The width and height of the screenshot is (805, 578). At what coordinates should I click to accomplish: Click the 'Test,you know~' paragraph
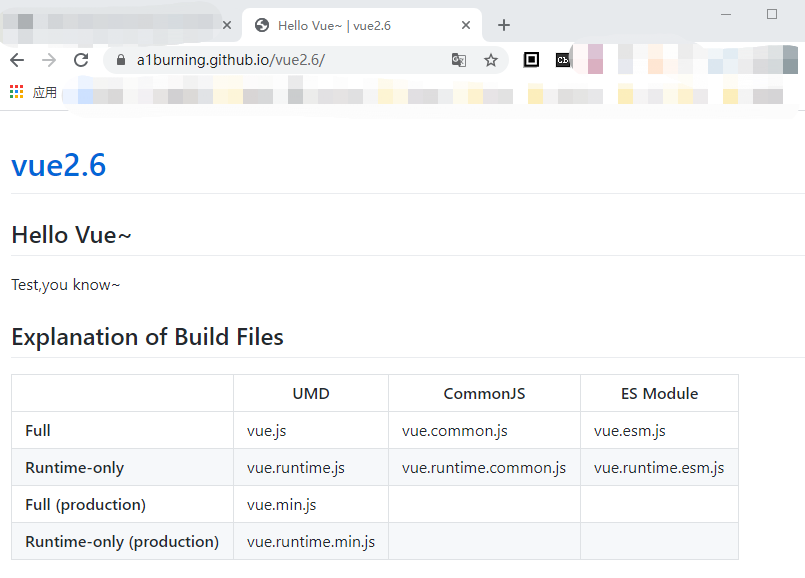[x=66, y=285]
